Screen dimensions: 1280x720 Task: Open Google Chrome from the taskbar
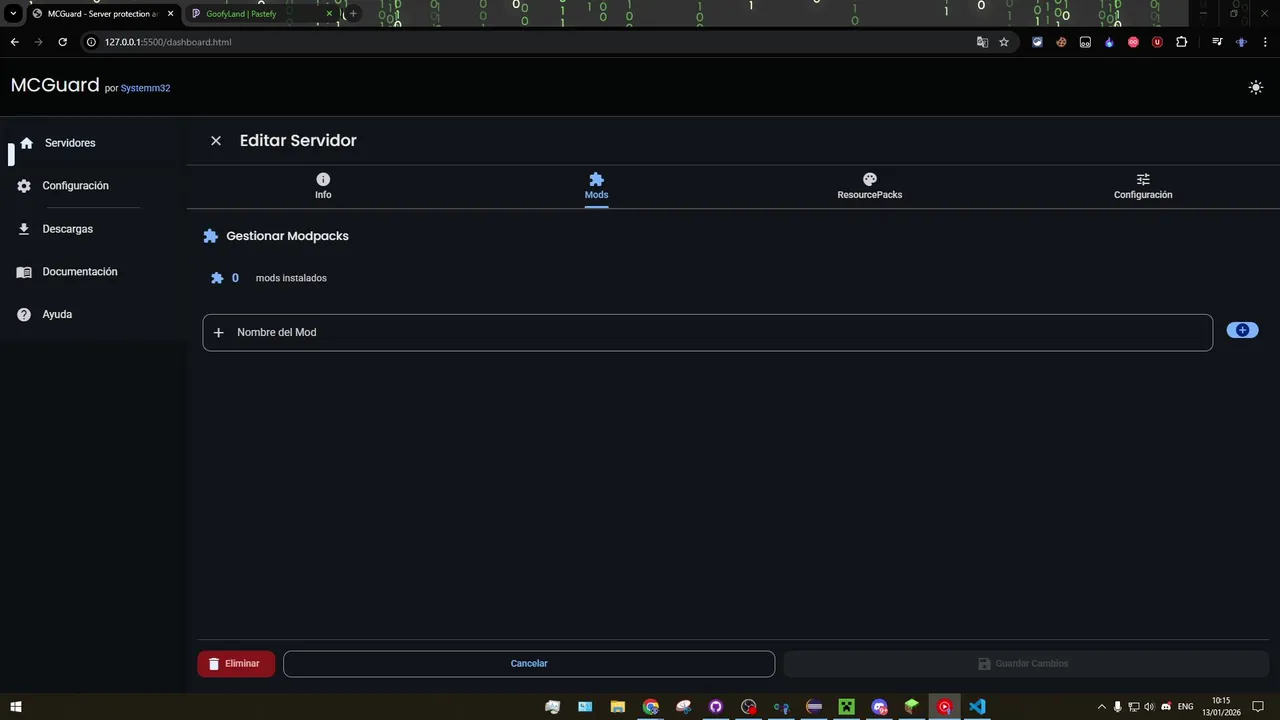coord(651,707)
